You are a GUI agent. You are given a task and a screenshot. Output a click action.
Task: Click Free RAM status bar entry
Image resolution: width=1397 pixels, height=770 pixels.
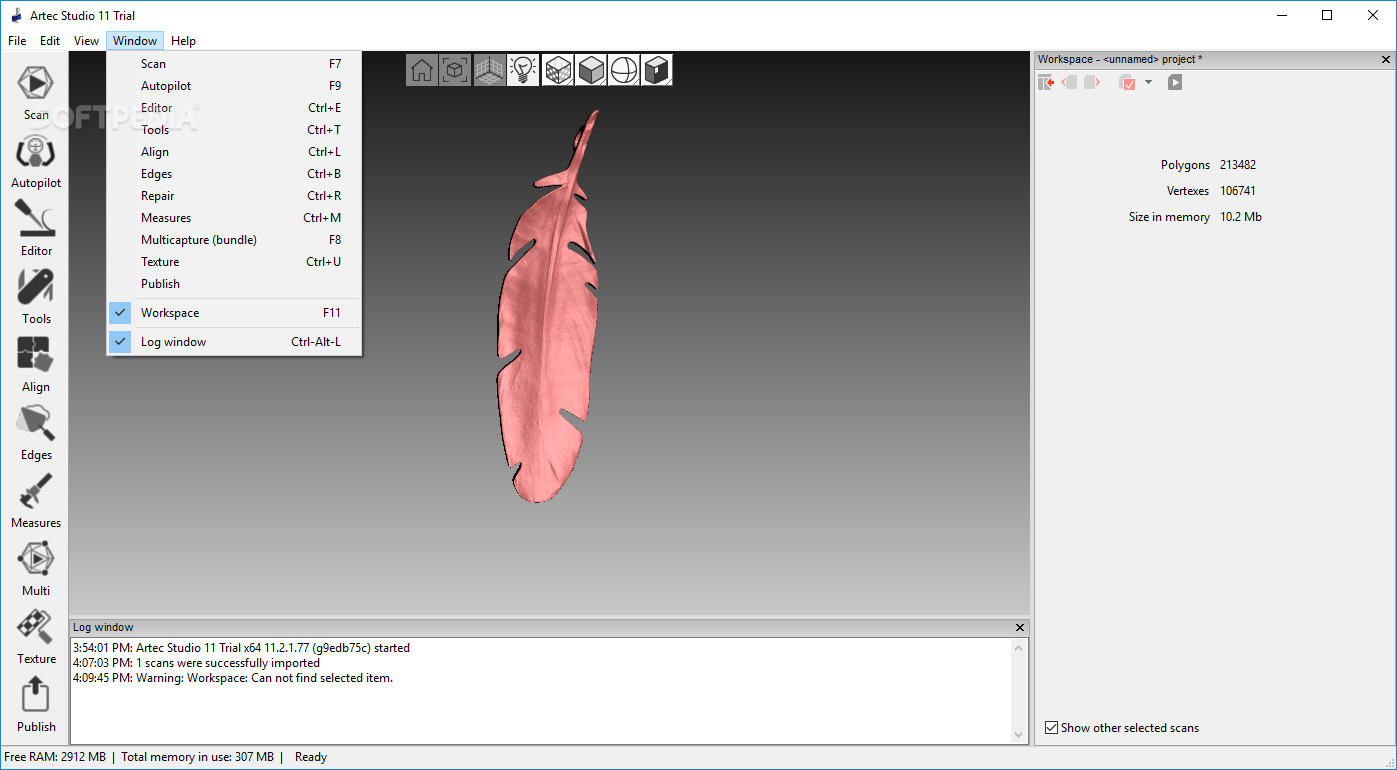(x=55, y=757)
